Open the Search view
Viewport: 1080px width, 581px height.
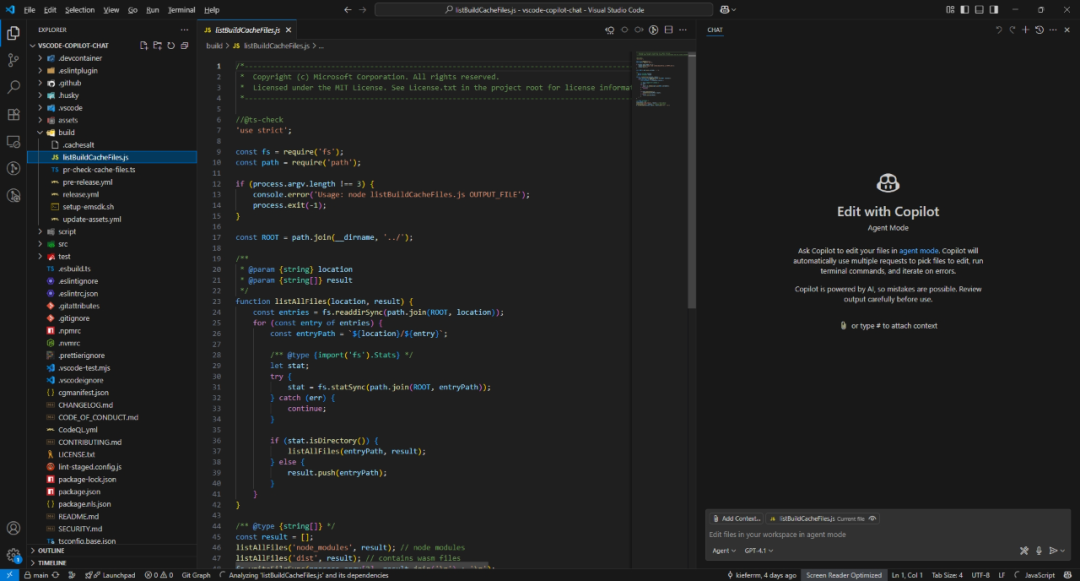click(x=13, y=87)
